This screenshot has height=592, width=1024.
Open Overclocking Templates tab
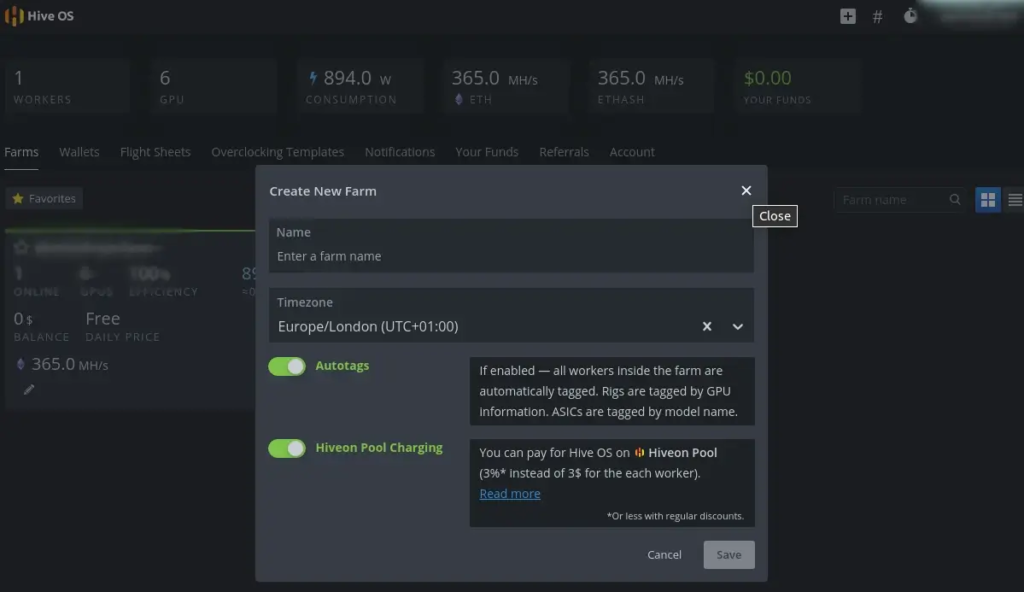[278, 152]
